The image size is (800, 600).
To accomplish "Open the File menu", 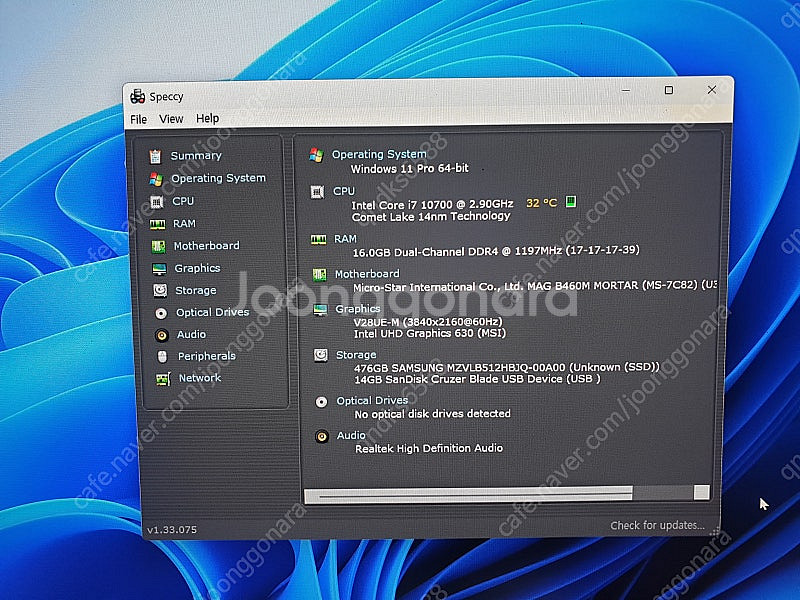I will (138, 119).
